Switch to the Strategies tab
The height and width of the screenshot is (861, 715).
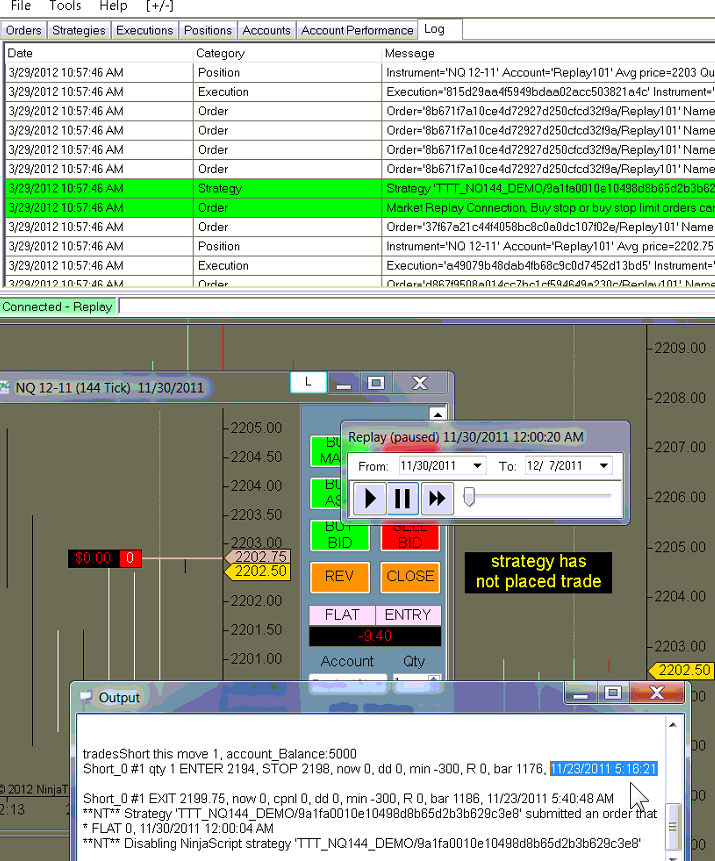tap(79, 30)
